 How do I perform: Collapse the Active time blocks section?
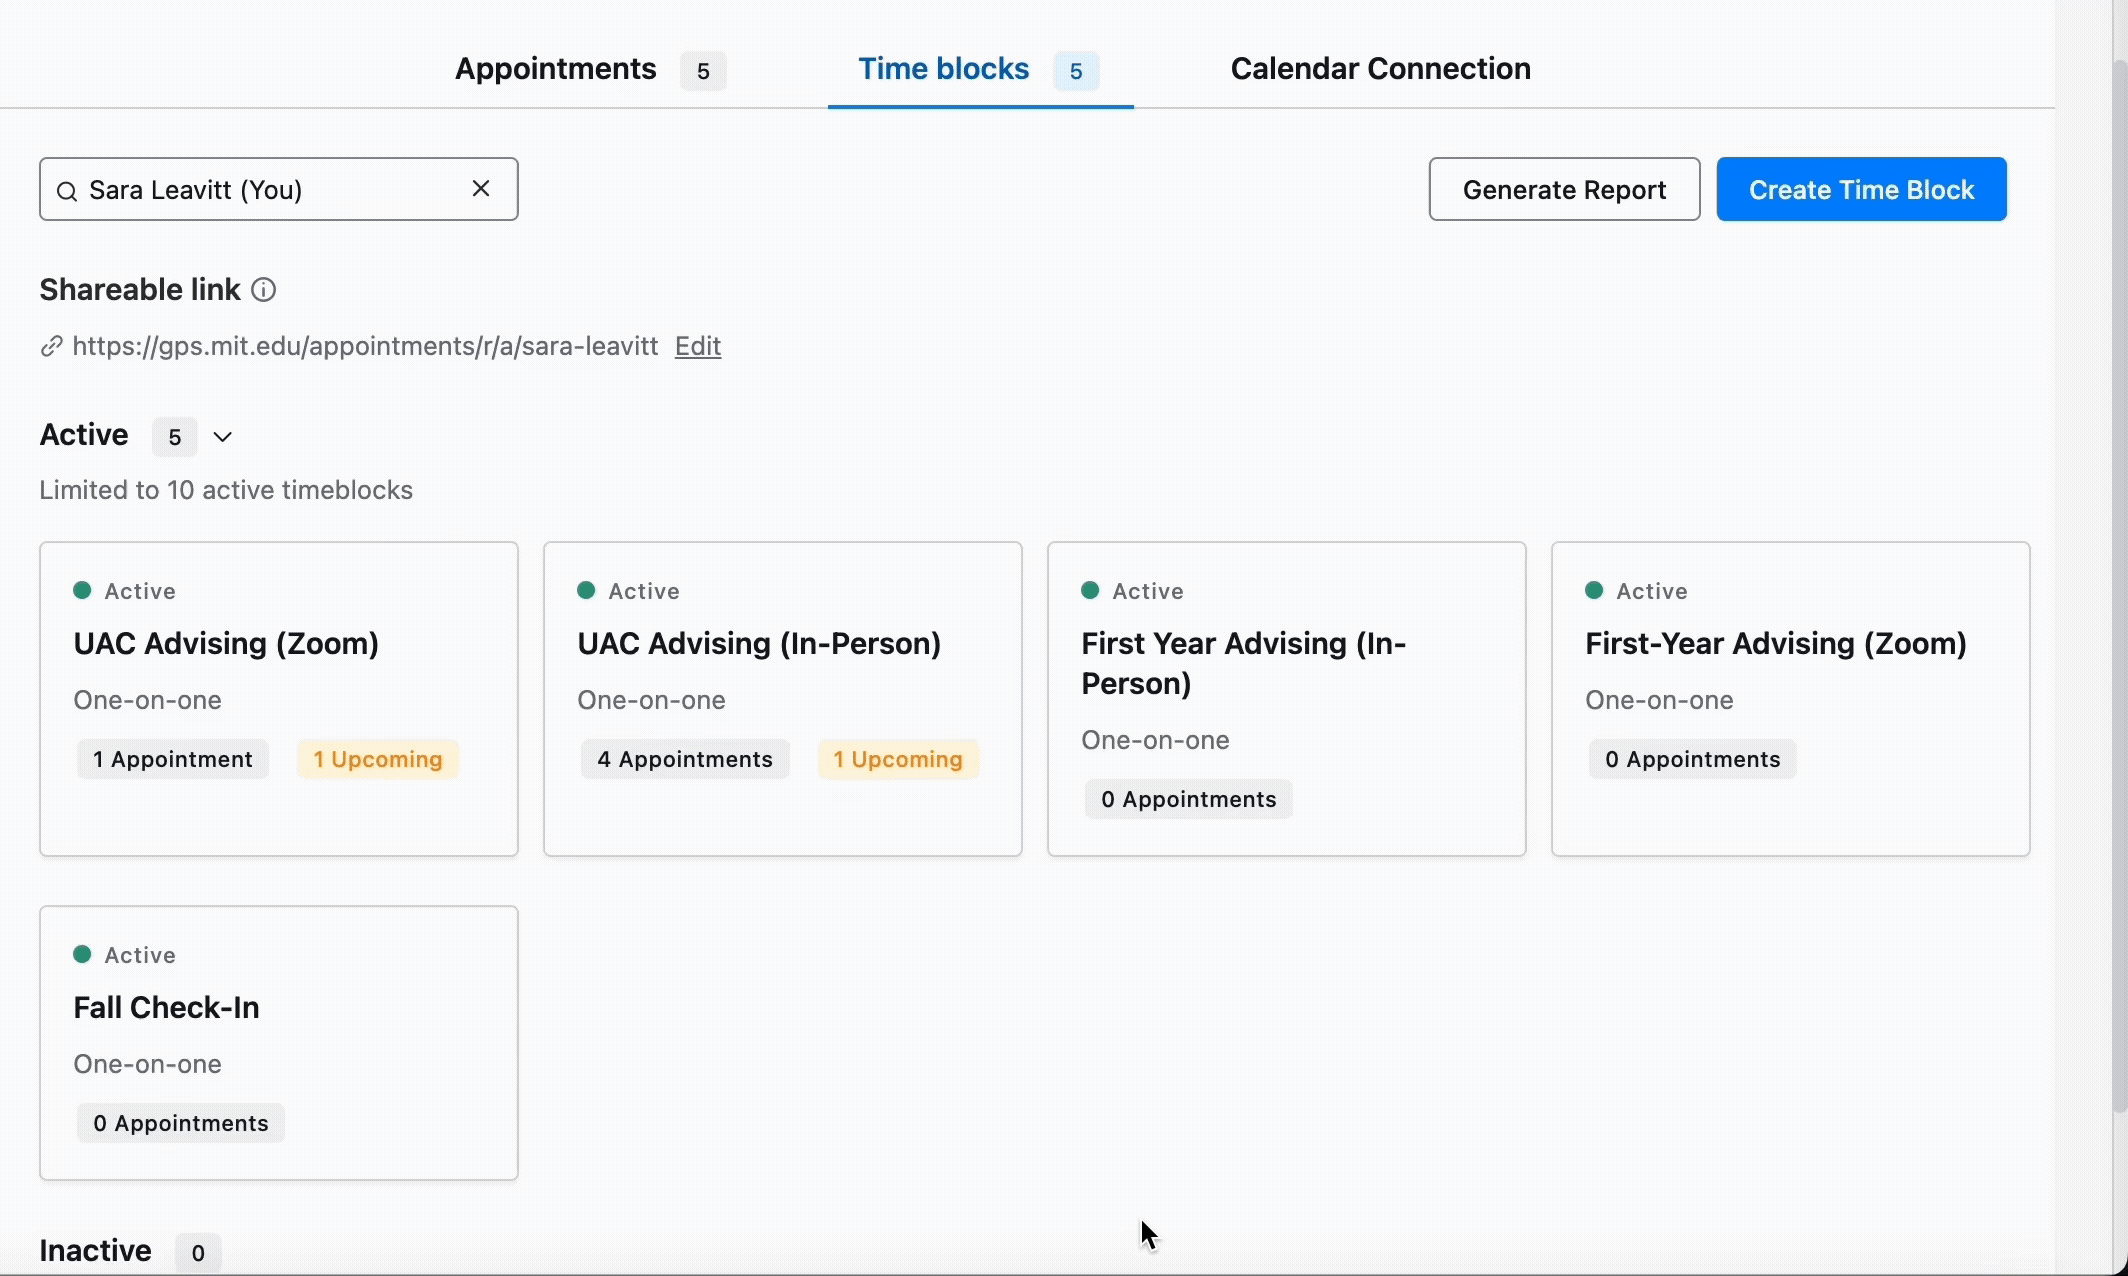click(223, 437)
